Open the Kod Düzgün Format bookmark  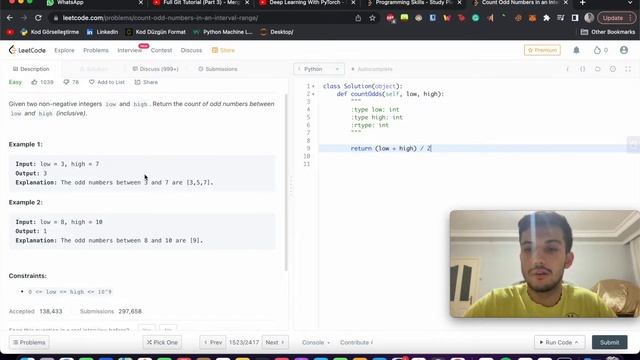point(156,32)
